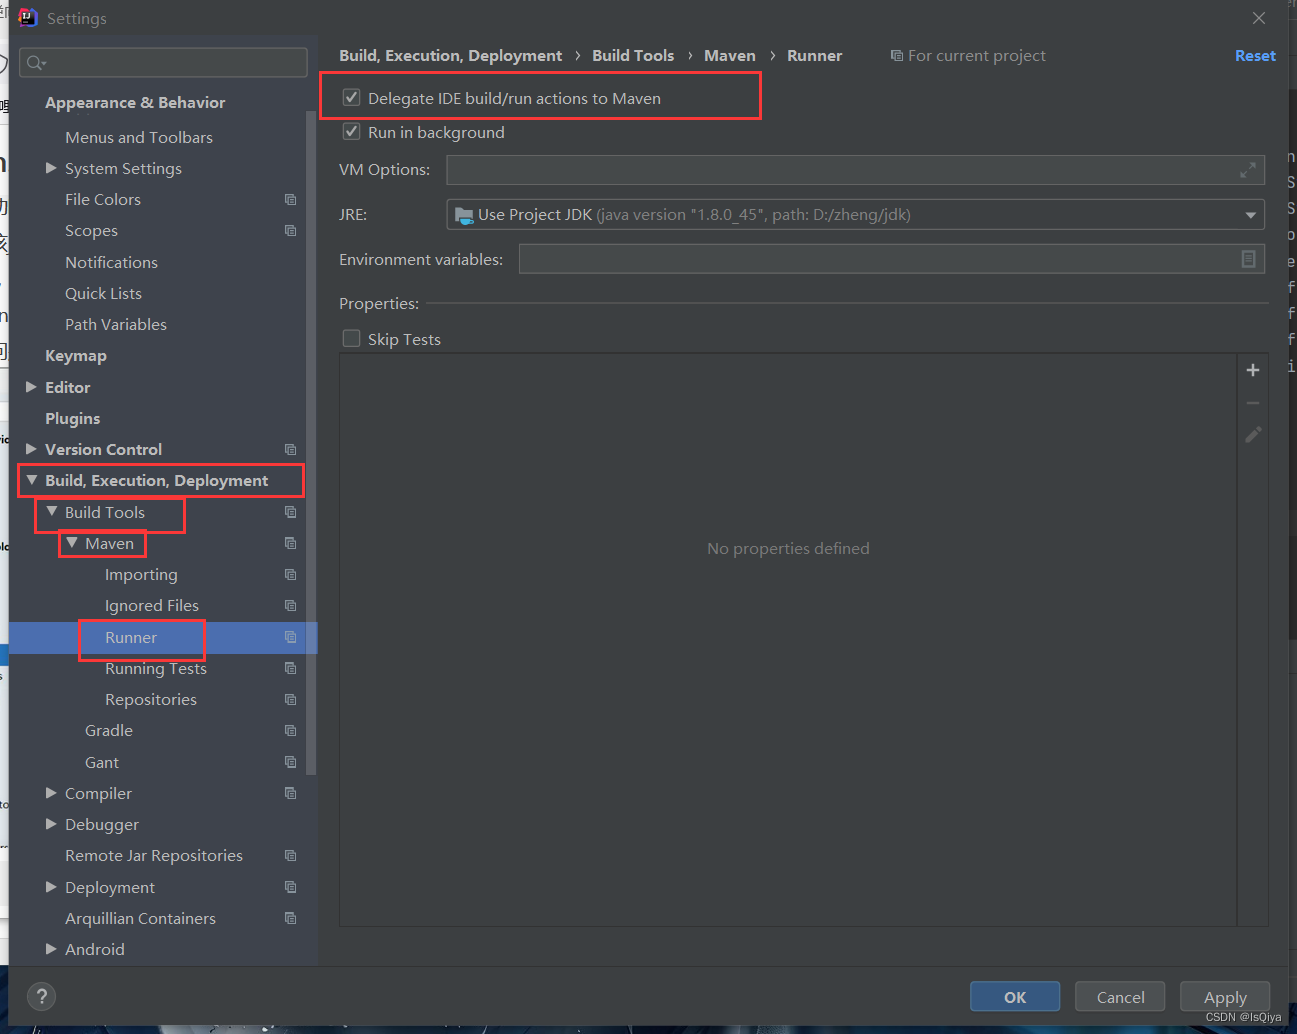Viewport: 1297px width, 1034px height.
Task: Click the VM Options input field
Action: click(x=855, y=170)
